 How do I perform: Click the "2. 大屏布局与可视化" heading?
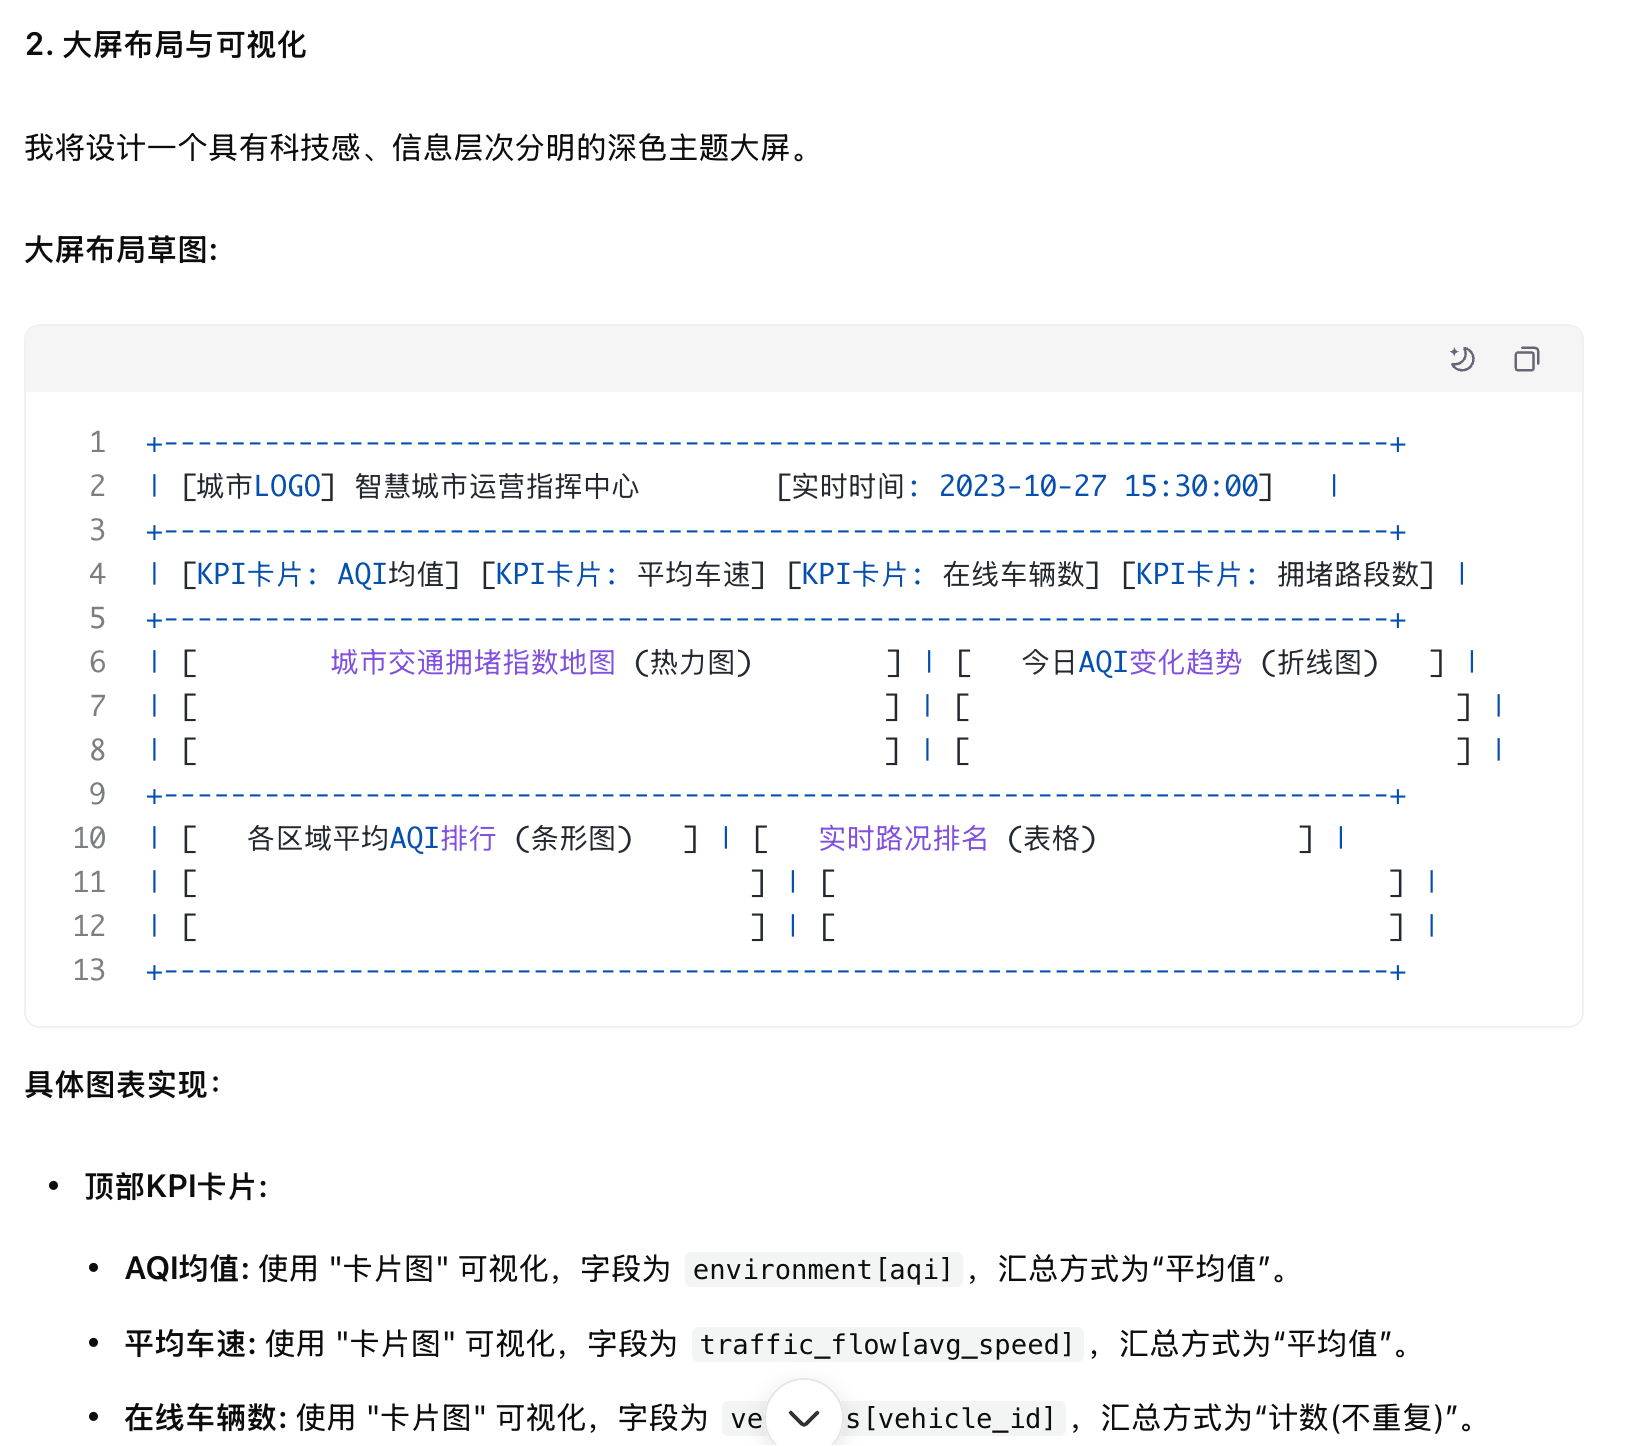166,45
